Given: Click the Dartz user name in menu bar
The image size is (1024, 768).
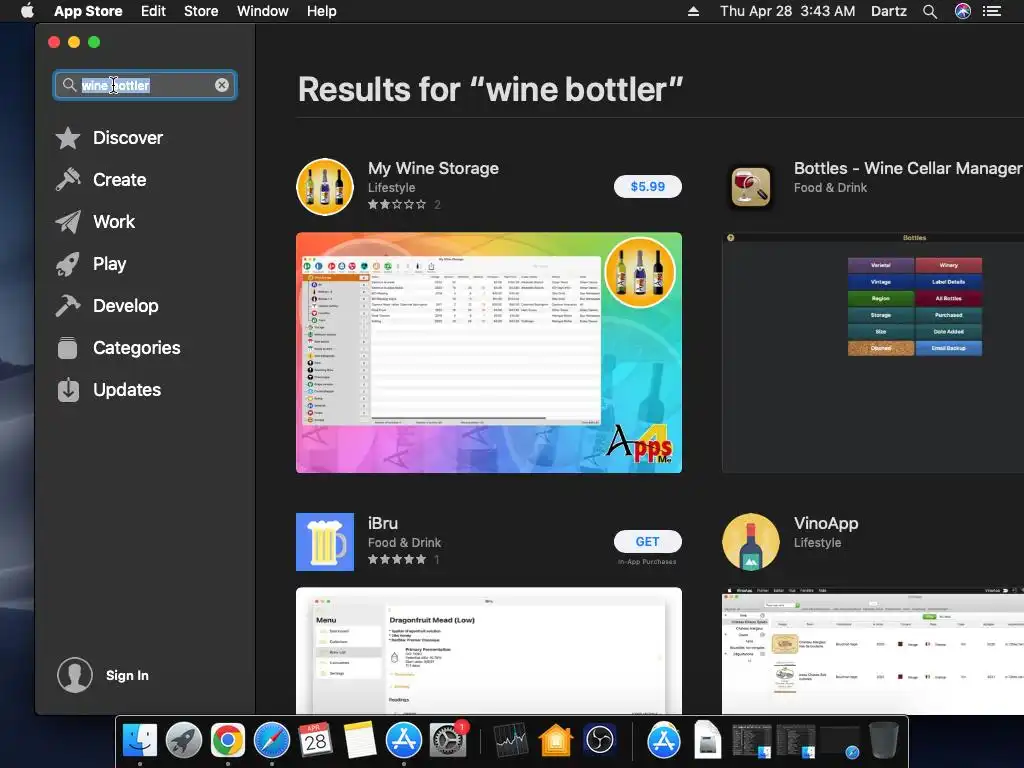Looking at the screenshot, I should click(x=889, y=11).
